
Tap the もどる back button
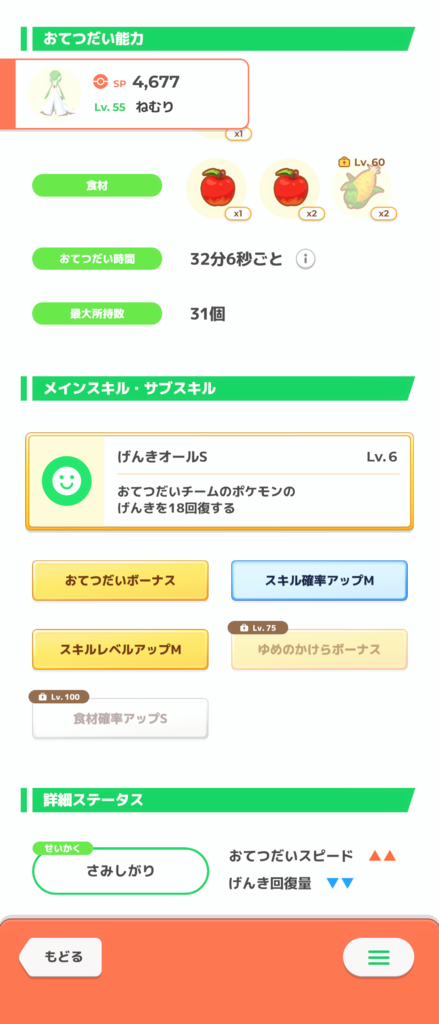click(60, 957)
